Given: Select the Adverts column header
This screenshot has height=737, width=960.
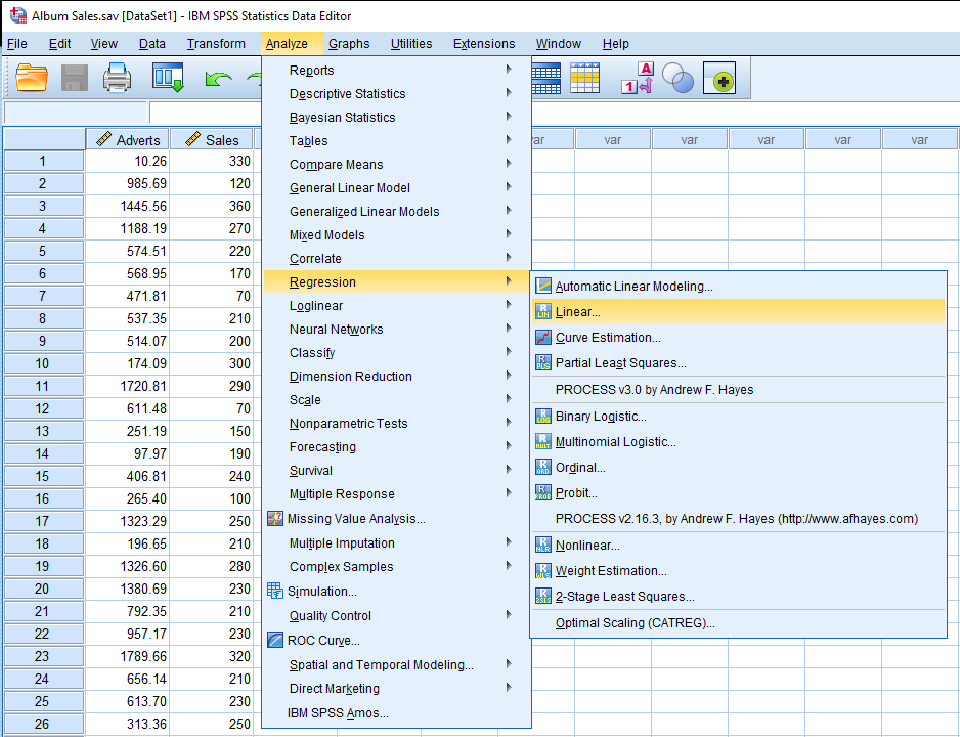Looking at the screenshot, I should click(128, 140).
